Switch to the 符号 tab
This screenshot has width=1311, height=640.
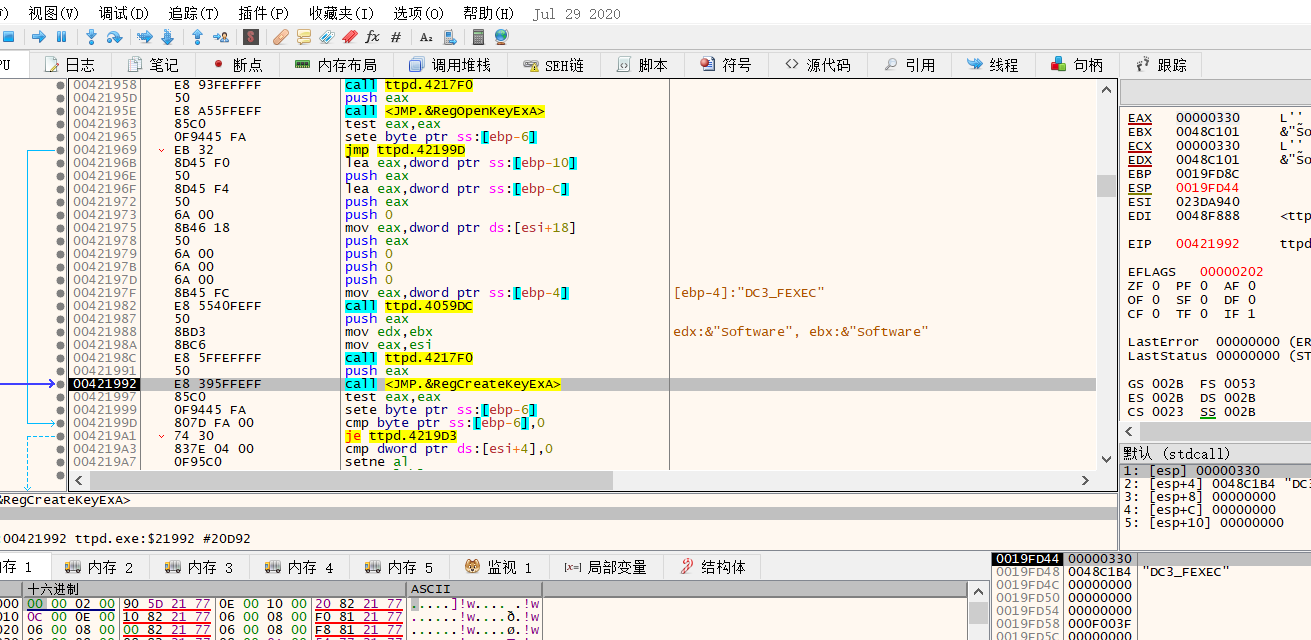pyautogui.click(x=725, y=65)
